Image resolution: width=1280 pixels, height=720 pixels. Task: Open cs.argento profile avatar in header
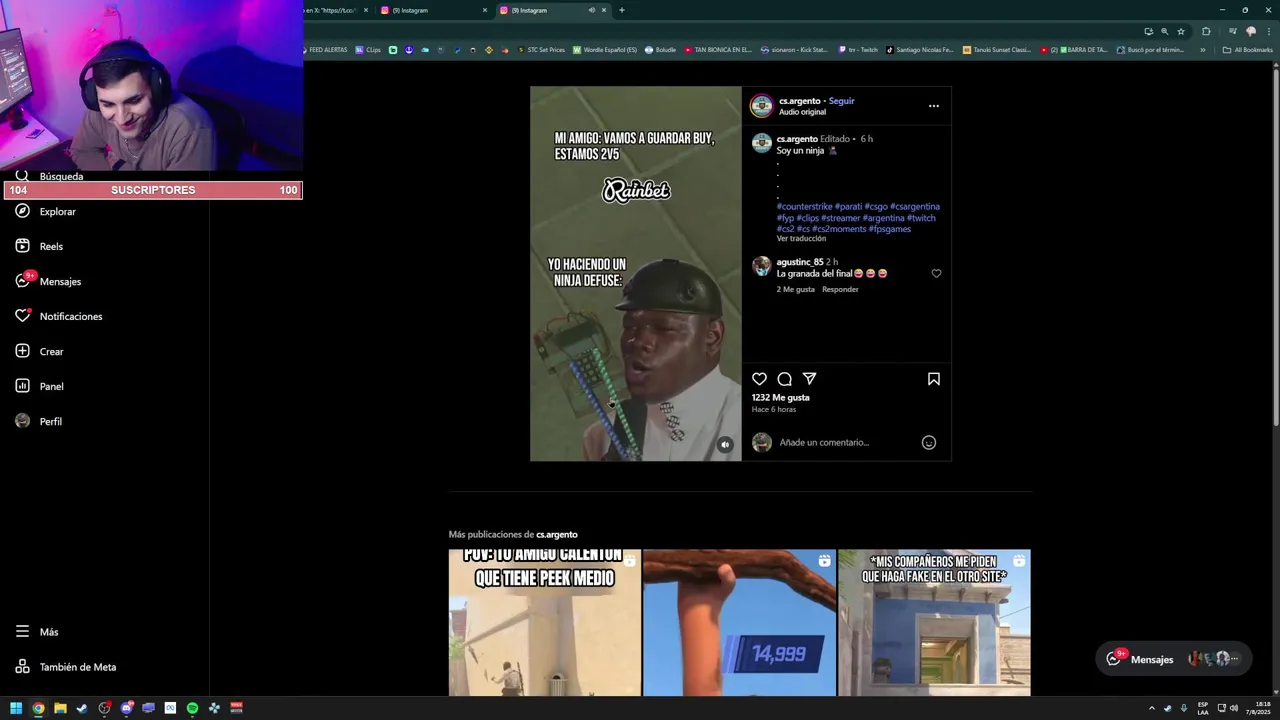(762, 106)
